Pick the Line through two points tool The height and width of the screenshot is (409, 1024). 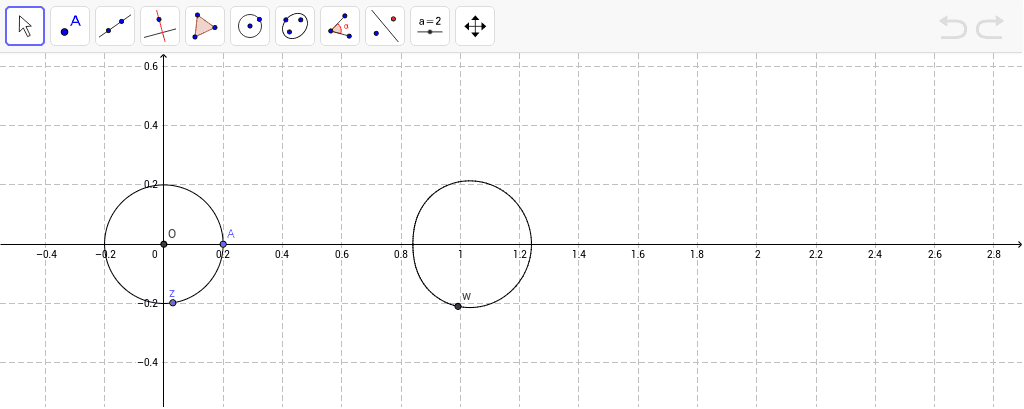[x=115, y=26]
